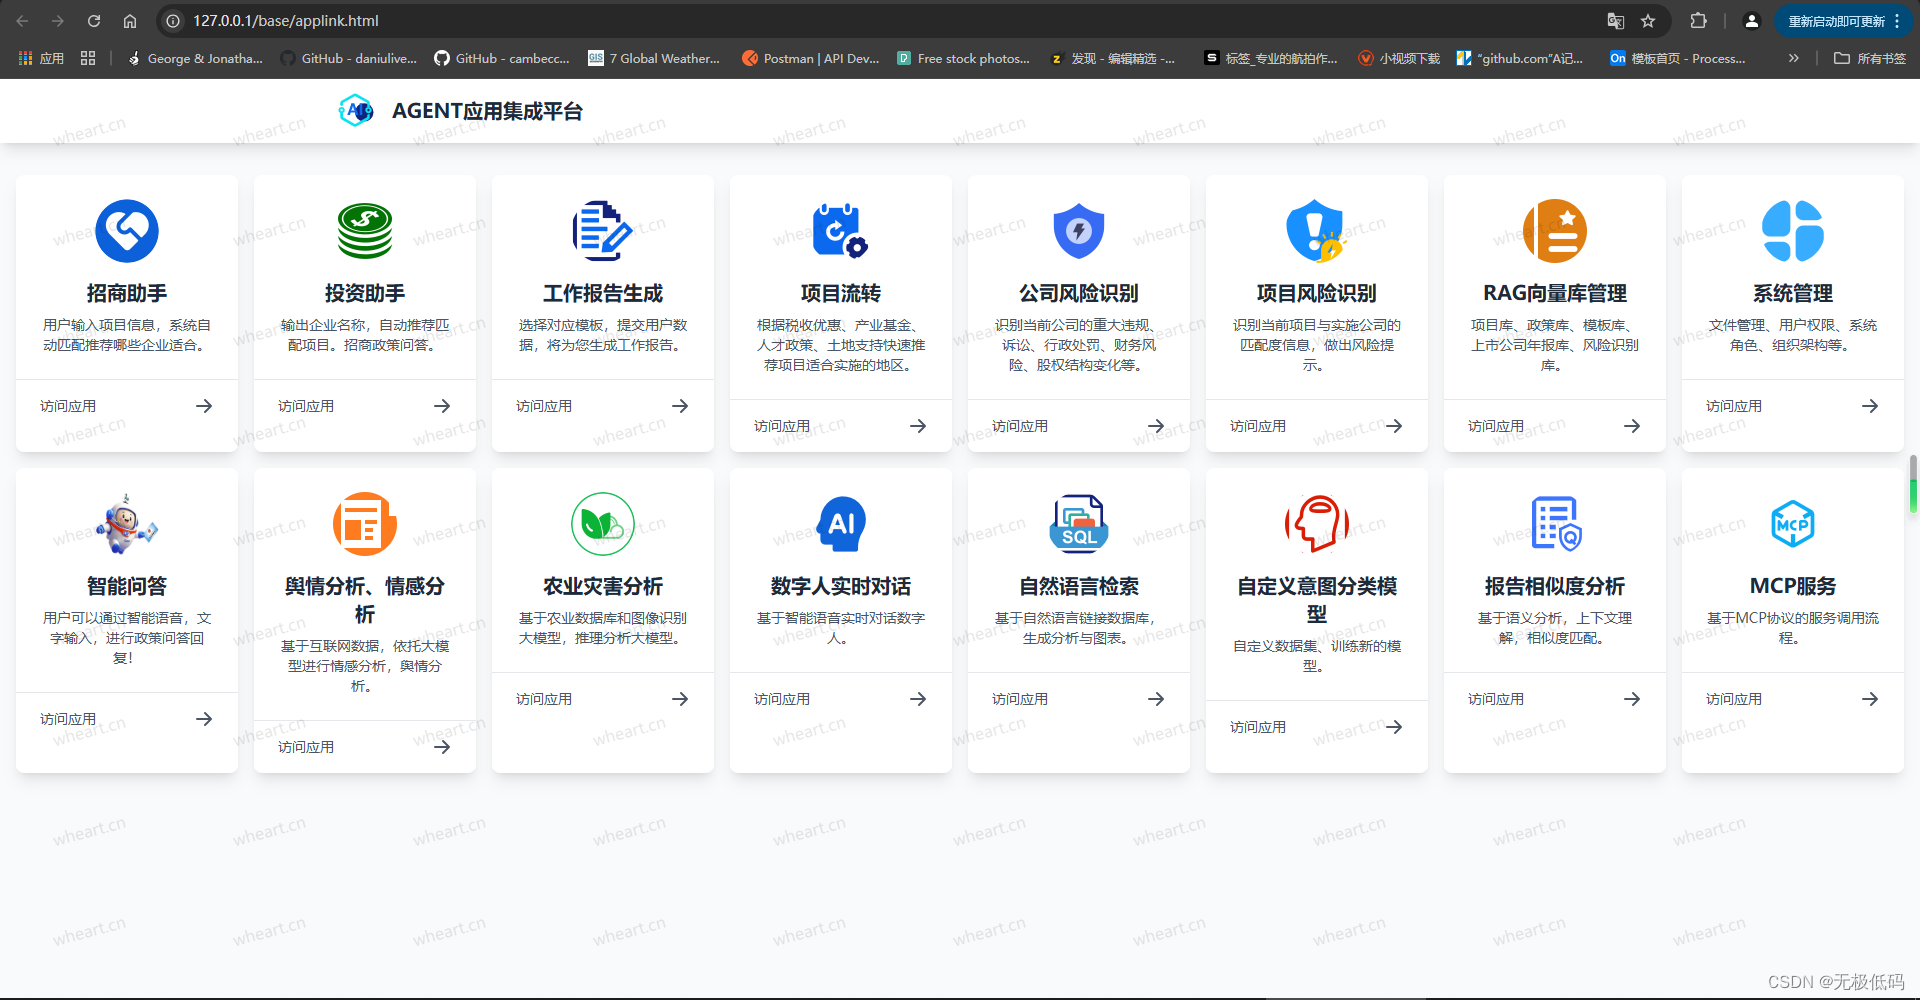The image size is (1920, 1000).
Task: Open the 所有书签 bookmarks folder
Action: point(1870,58)
